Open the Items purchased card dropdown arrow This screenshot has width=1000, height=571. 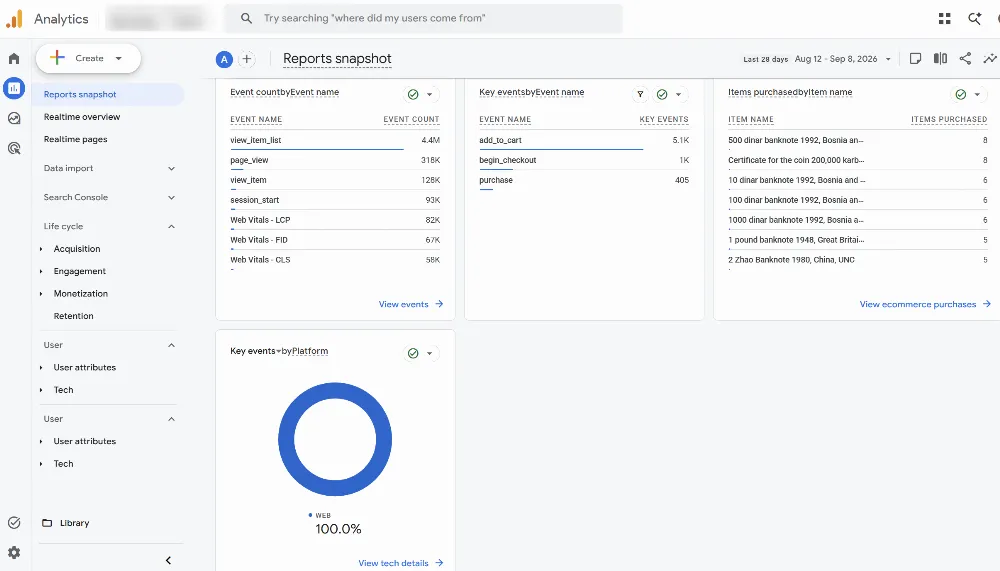tap(977, 94)
